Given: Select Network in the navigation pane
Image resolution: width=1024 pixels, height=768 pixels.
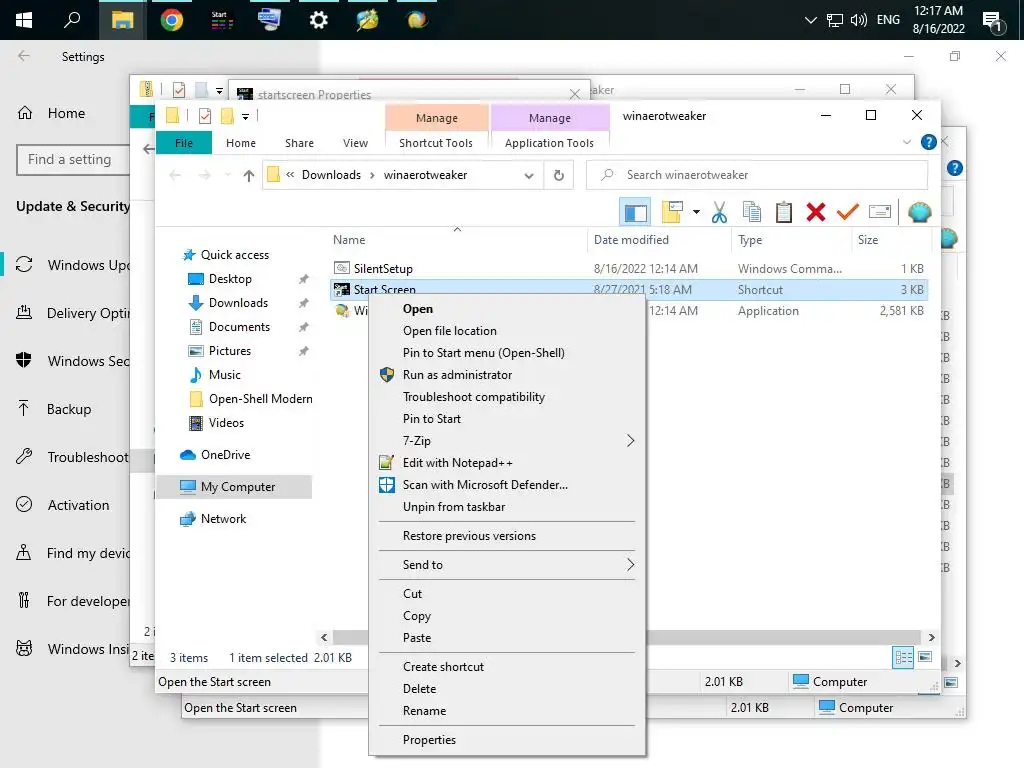Looking at the screenshot, I should click(223, 519).
